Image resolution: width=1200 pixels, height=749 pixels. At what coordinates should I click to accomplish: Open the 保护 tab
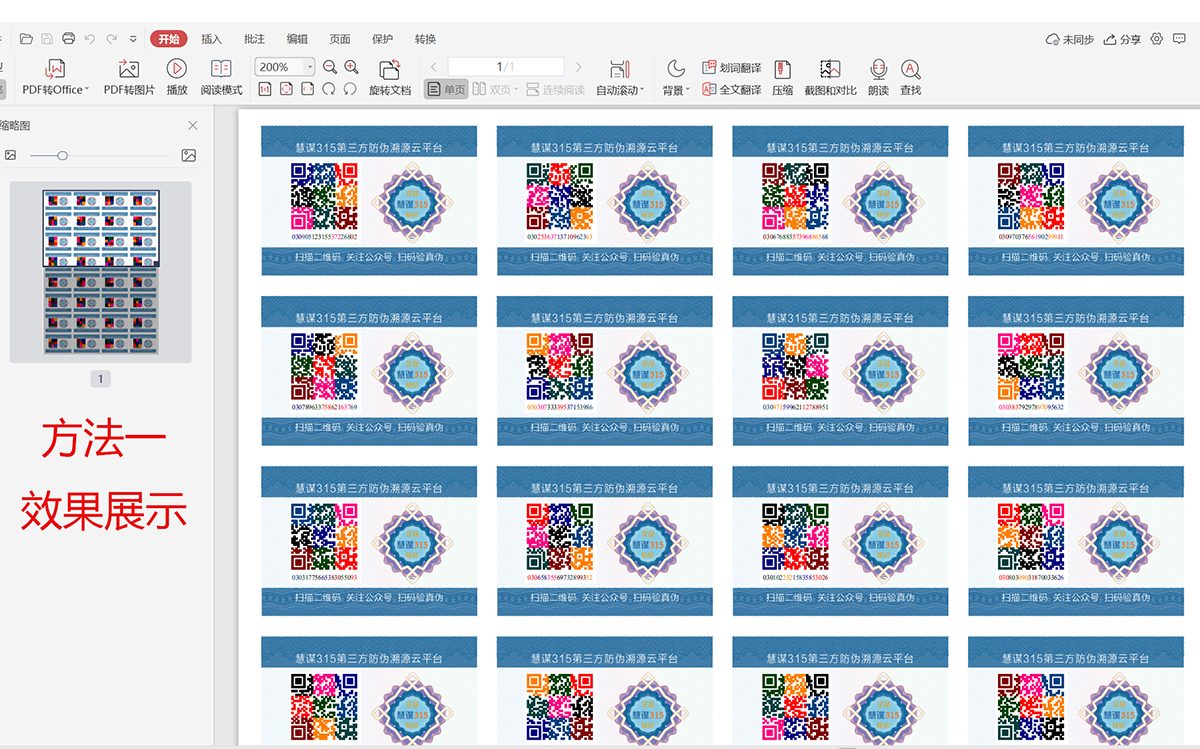click(x=383, y=39)
